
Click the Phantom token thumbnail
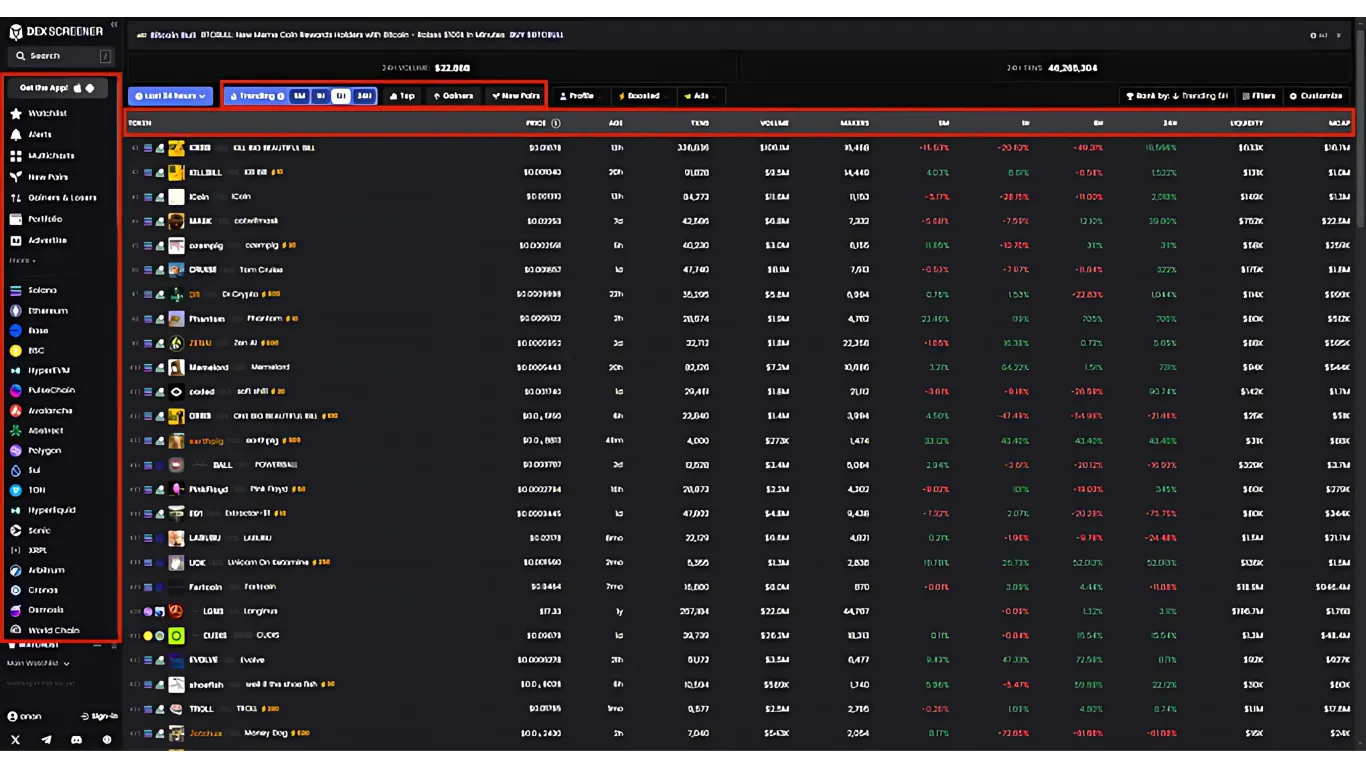click(x=176, y=319)
